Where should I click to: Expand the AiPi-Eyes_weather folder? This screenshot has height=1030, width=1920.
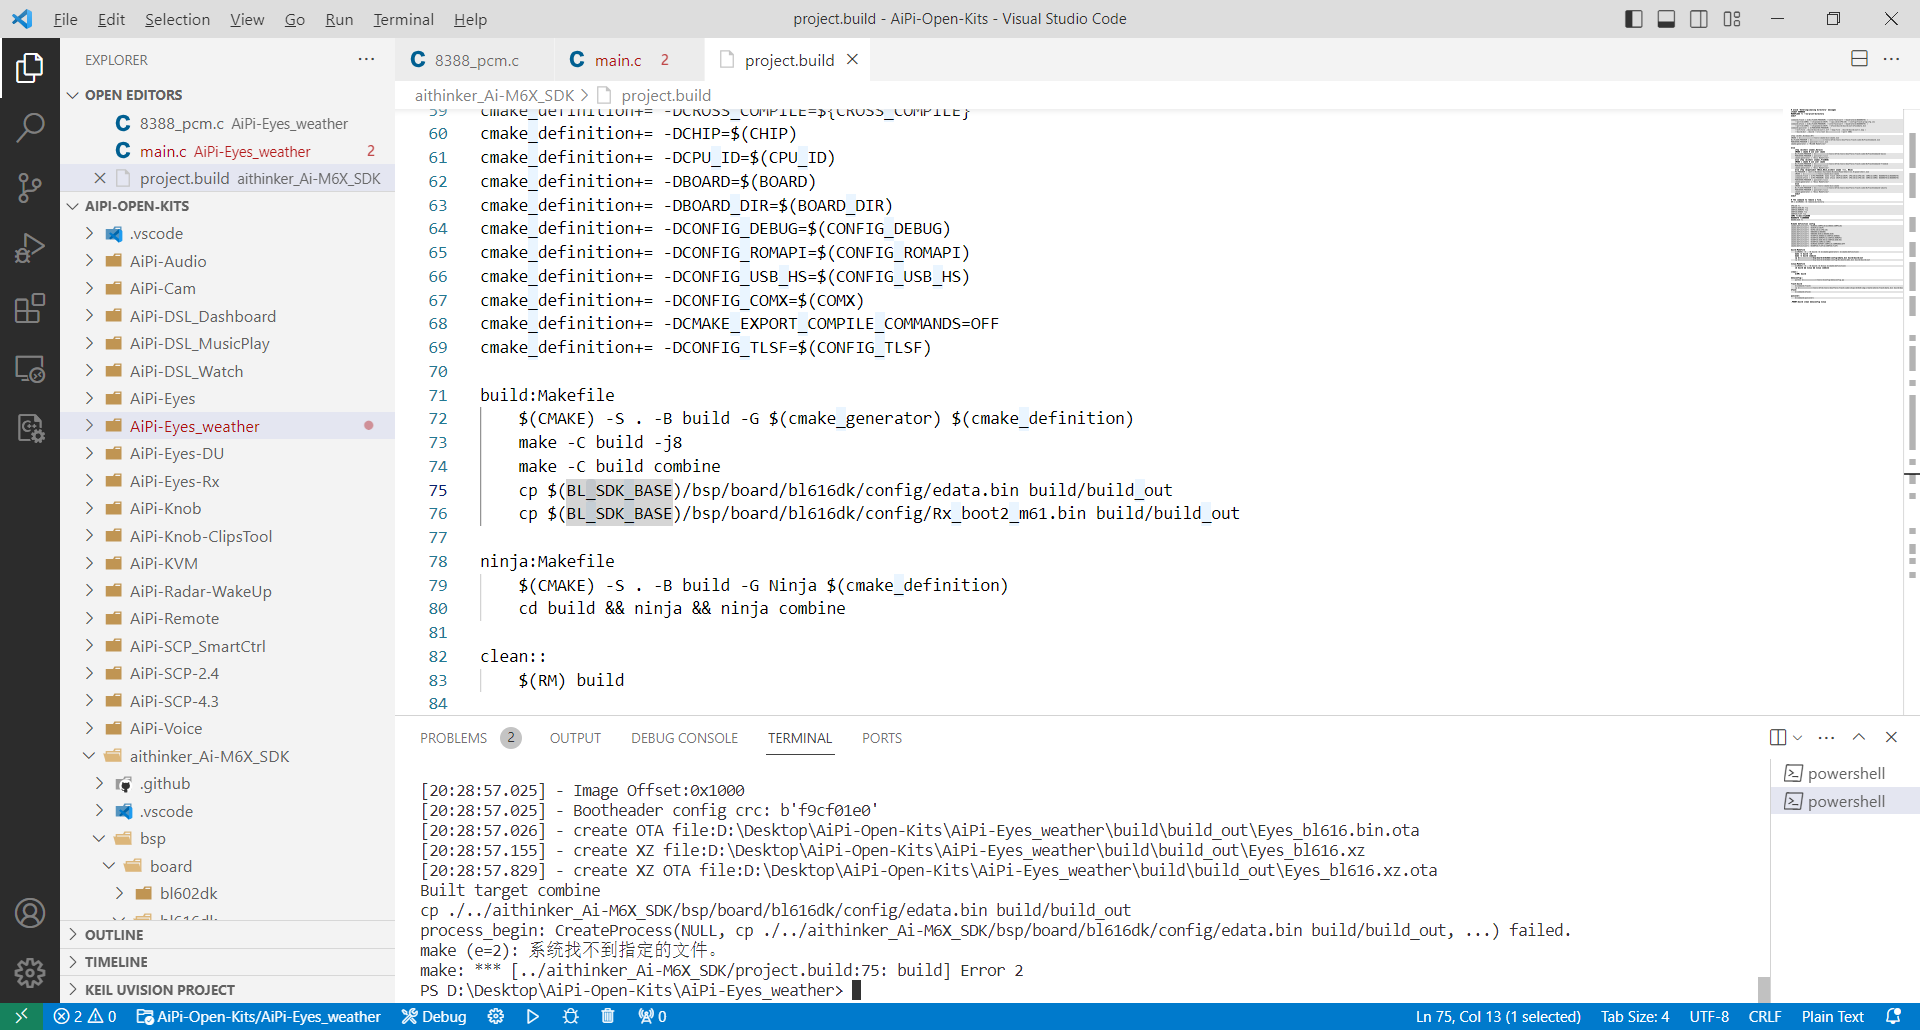point(227,426)
